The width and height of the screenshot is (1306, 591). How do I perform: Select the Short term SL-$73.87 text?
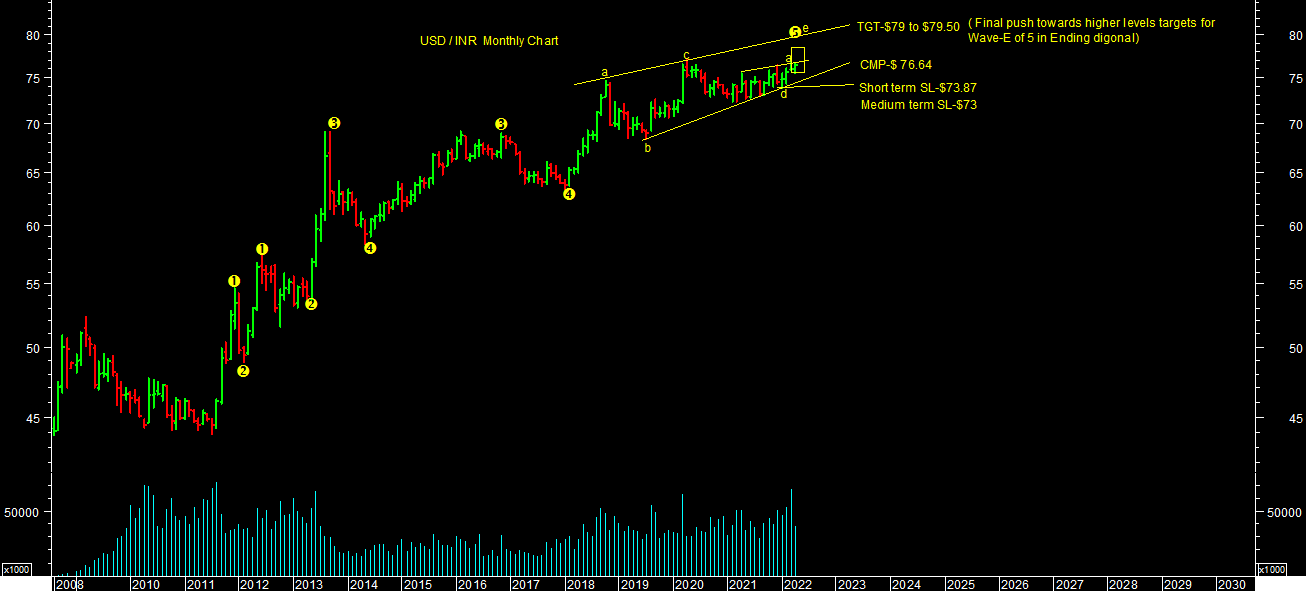click(x=917, y=88)
